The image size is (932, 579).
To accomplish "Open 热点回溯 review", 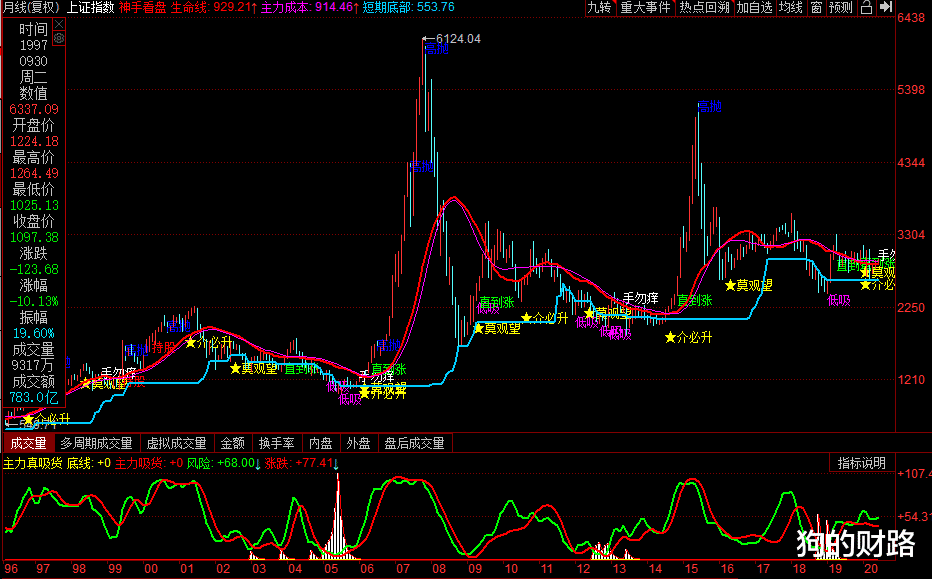I will (704, 7).
